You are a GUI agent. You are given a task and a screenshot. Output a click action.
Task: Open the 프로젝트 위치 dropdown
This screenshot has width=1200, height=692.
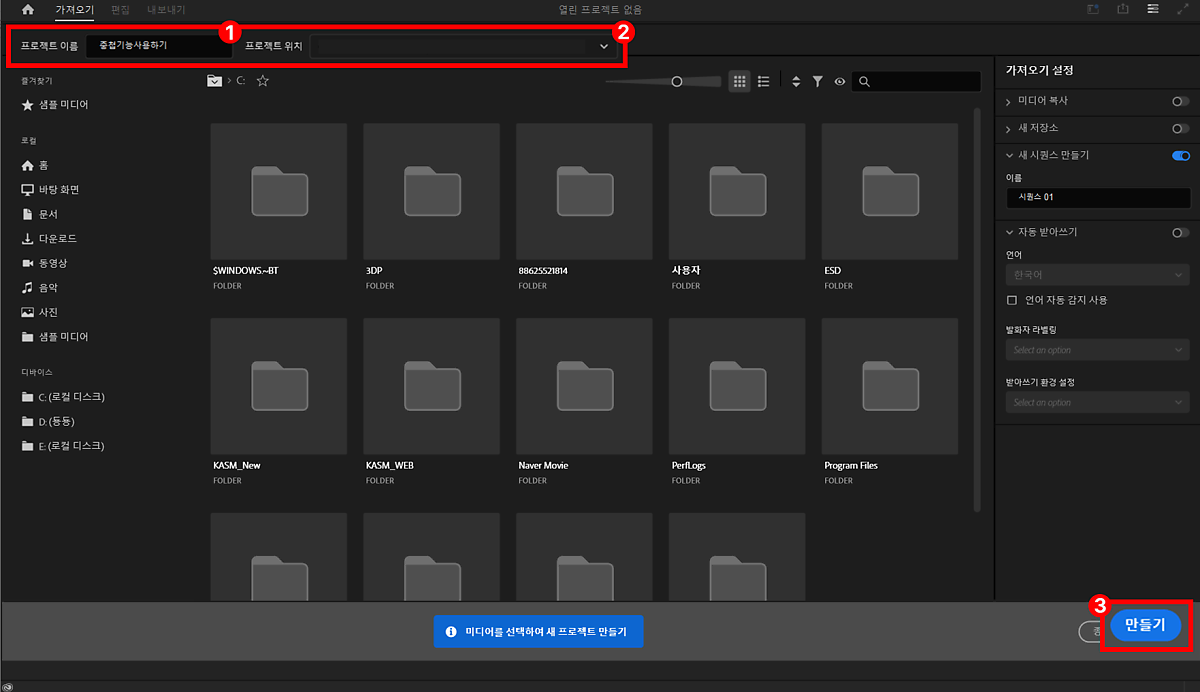(x=603, y=46)
